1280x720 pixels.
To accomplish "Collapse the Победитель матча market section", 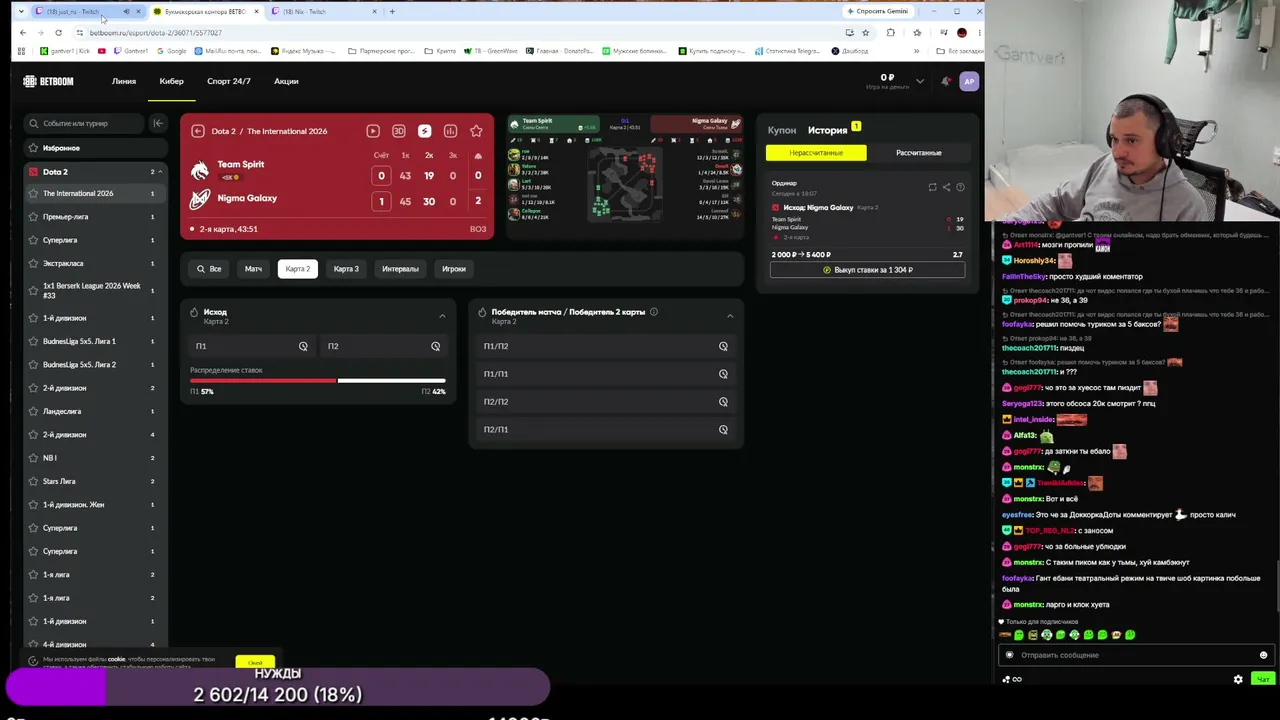I will [730, 316].
